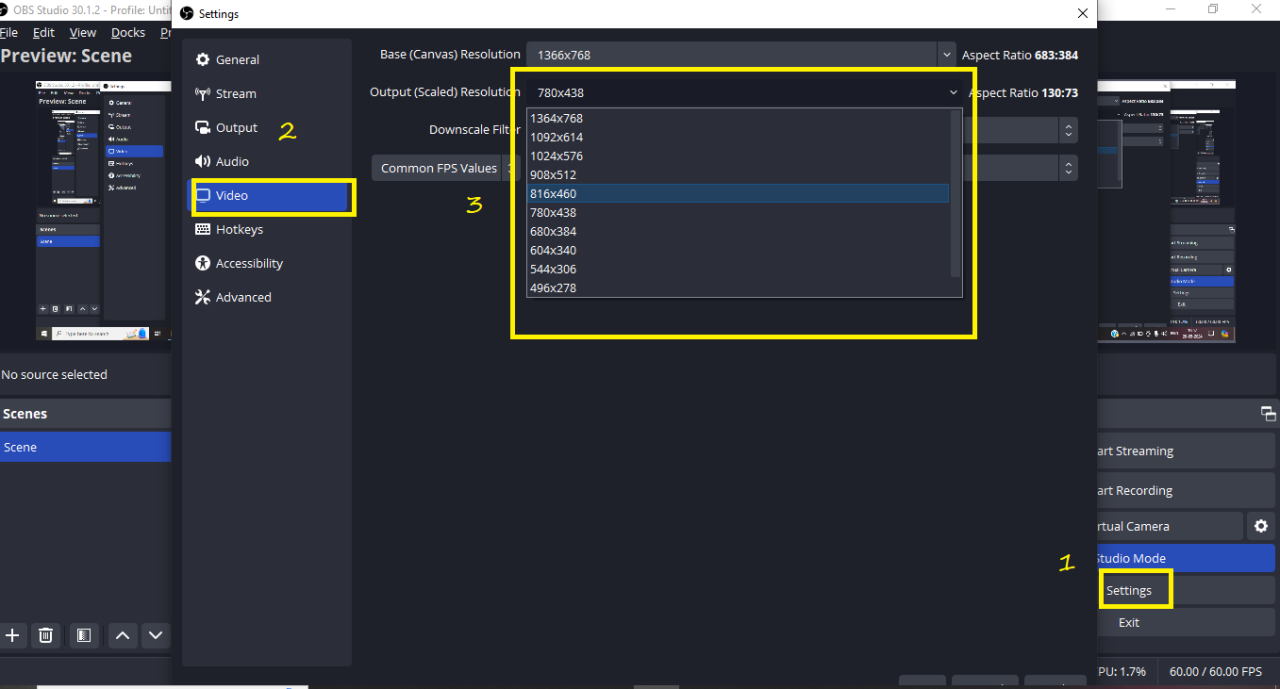Switch to the Hotkeys settings tab

point(239,230)
